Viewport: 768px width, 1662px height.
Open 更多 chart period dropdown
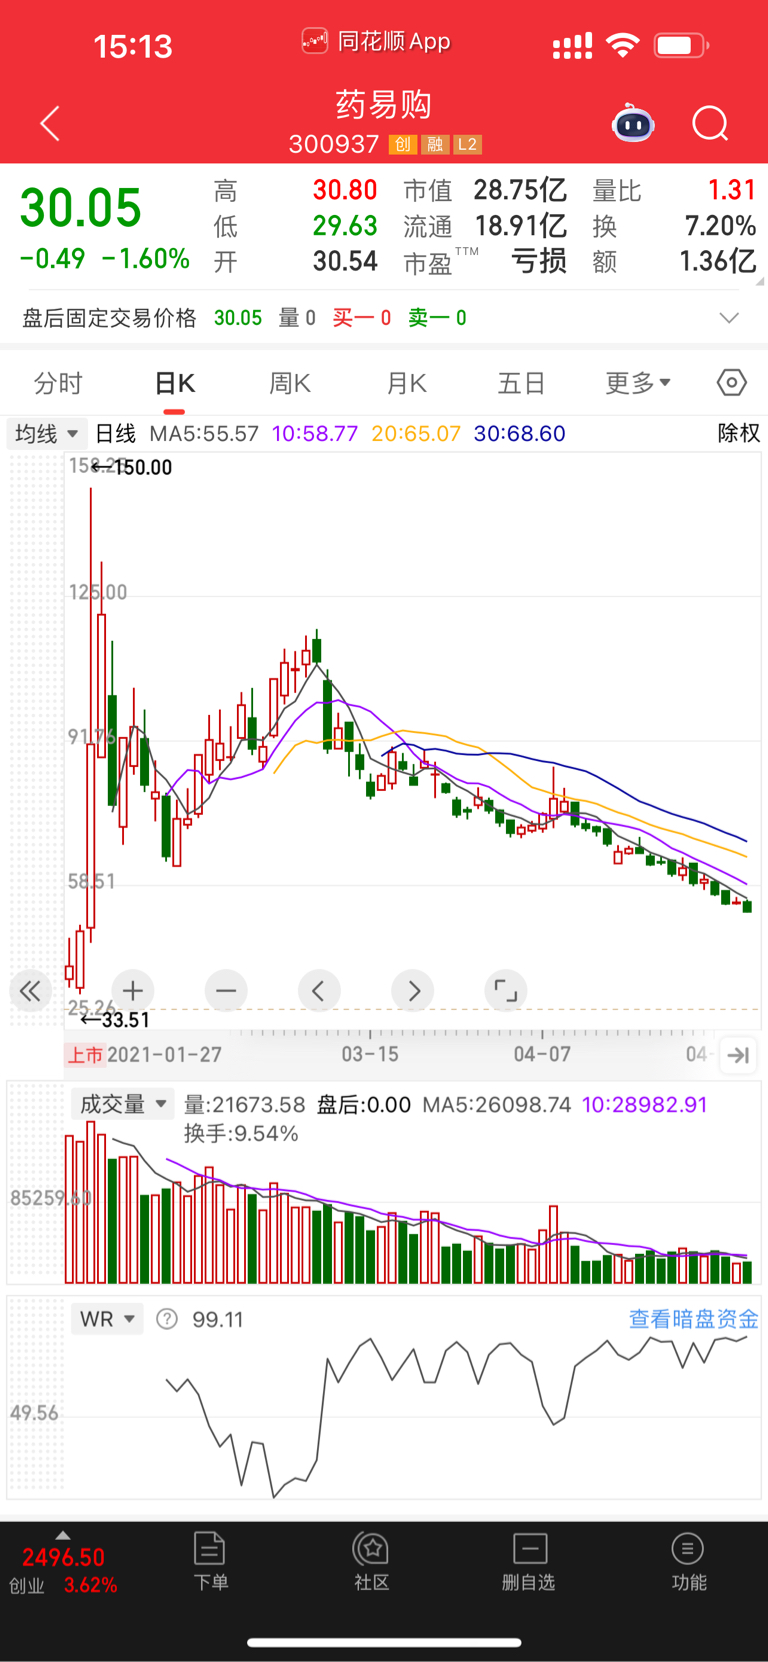pyautogui.click(x=637, y=383)
